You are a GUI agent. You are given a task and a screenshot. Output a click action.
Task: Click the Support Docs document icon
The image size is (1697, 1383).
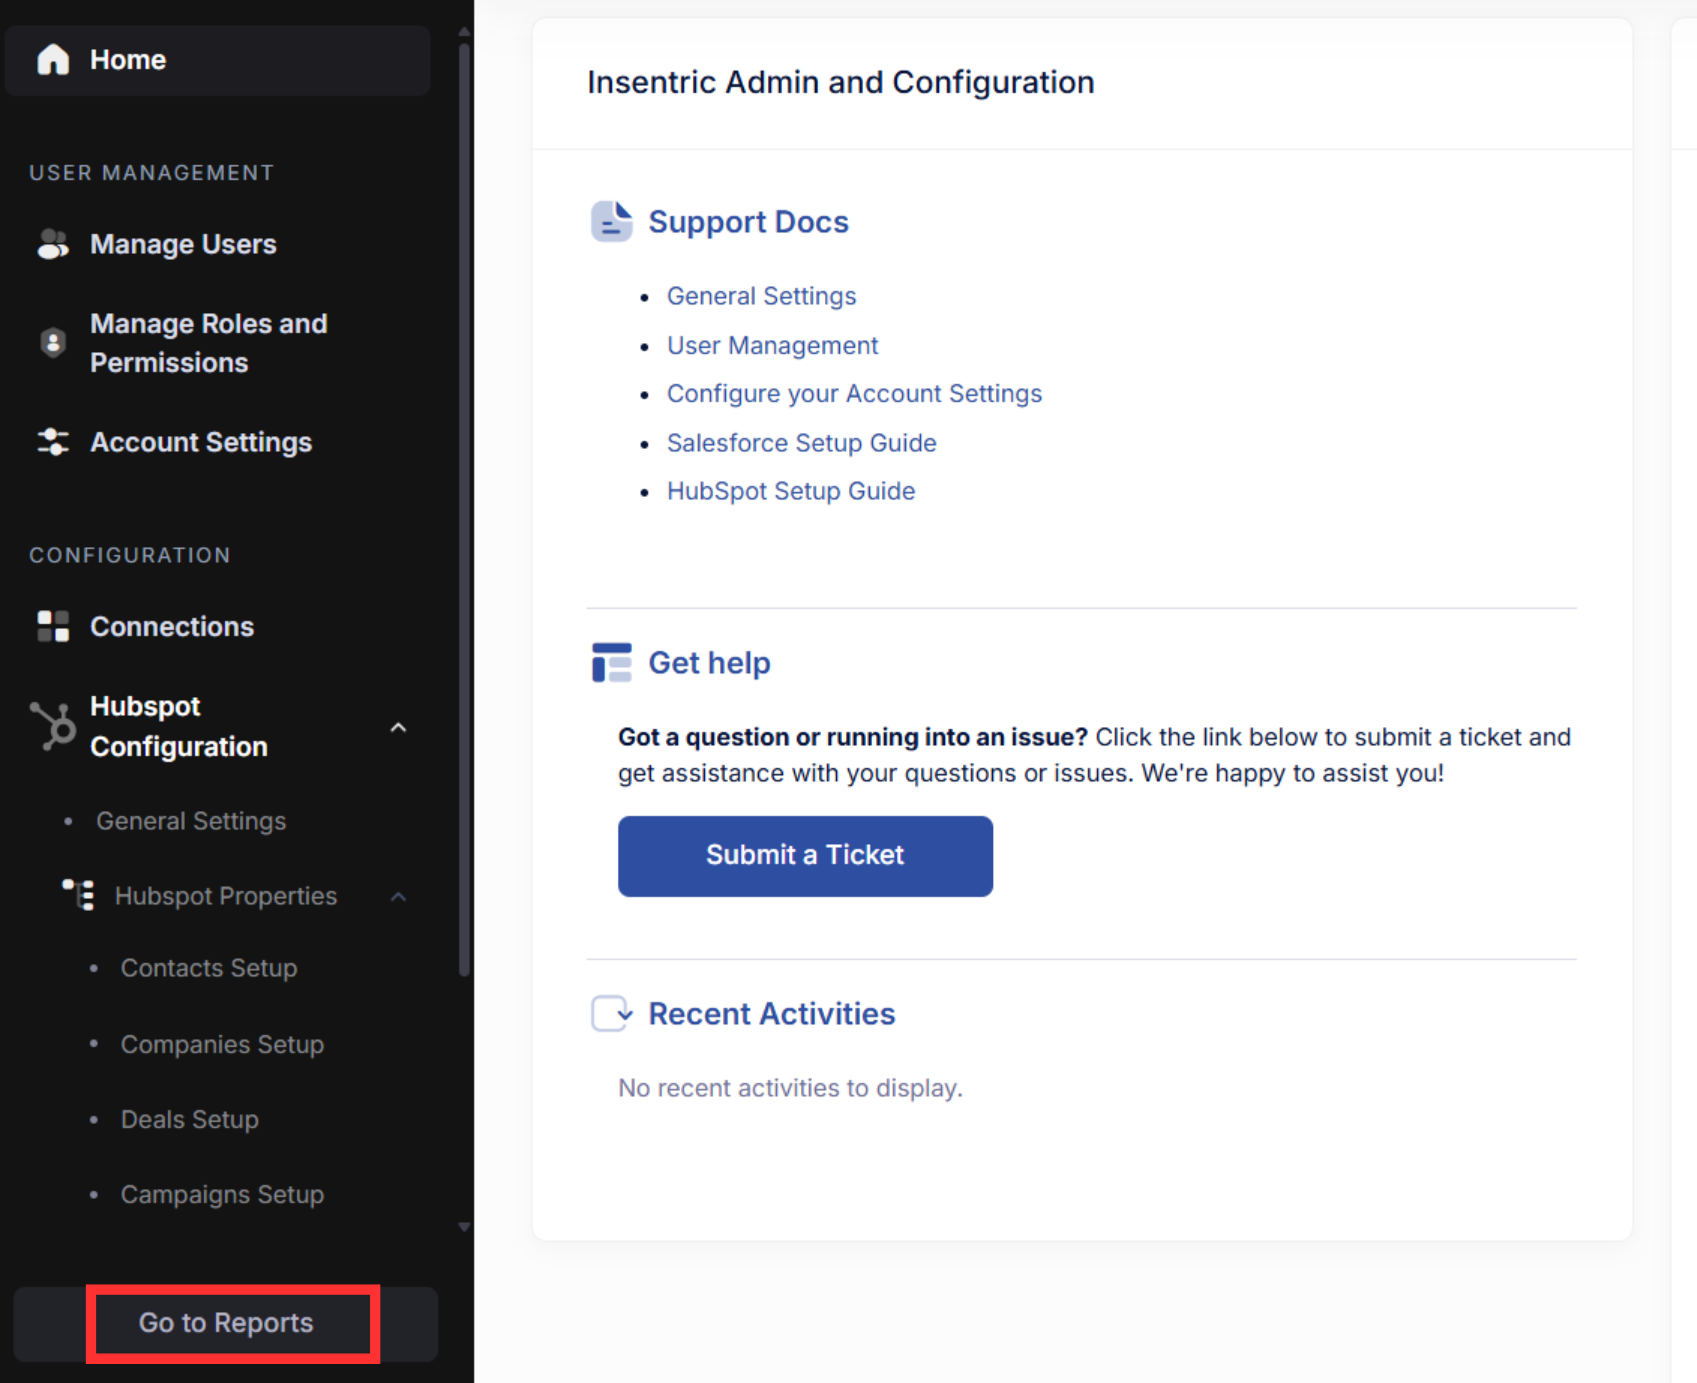click(x=611, y=221)
